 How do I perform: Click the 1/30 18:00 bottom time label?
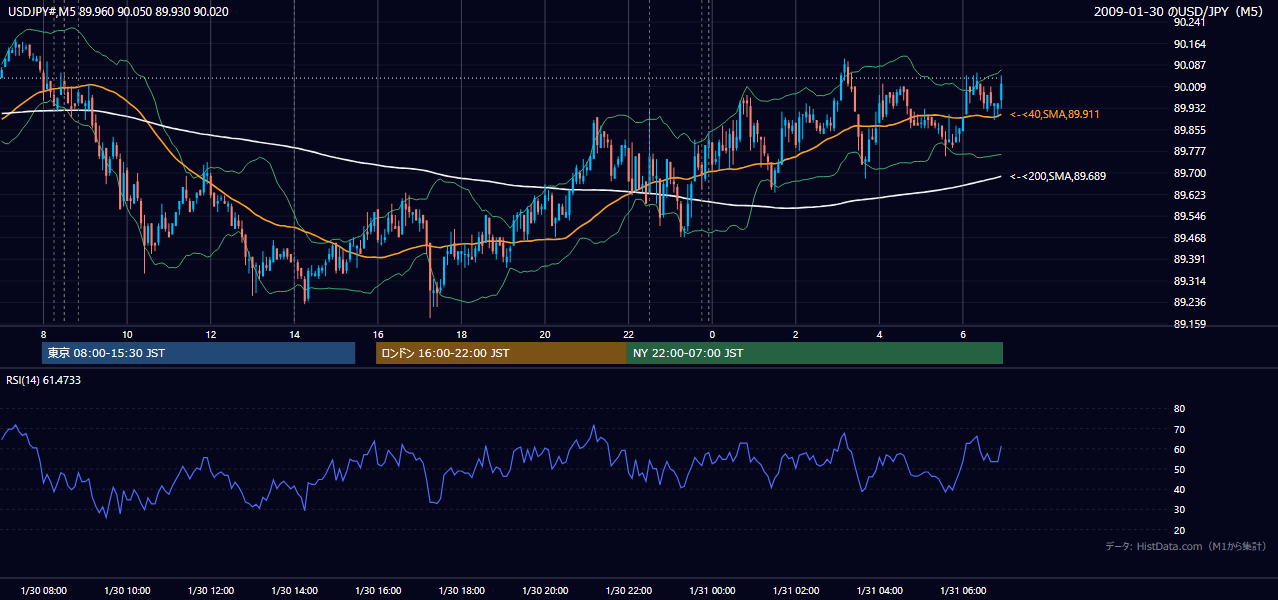(461, 591)
